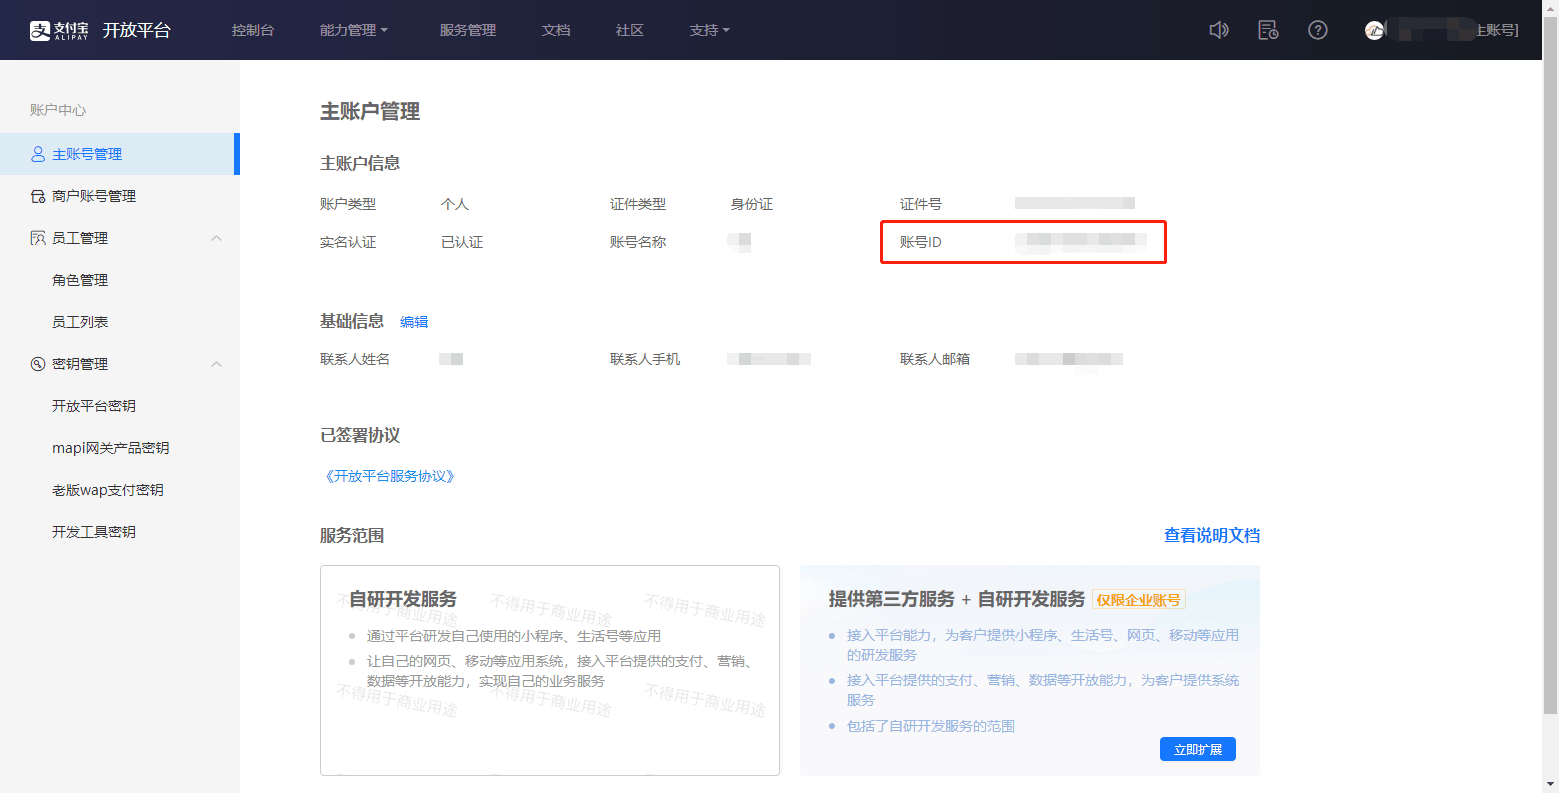Image resolution: width=1559 pixels, height=793 pixels.
Task: Open the 《开放平台服务协议》 agreement link
Action: 391,476
